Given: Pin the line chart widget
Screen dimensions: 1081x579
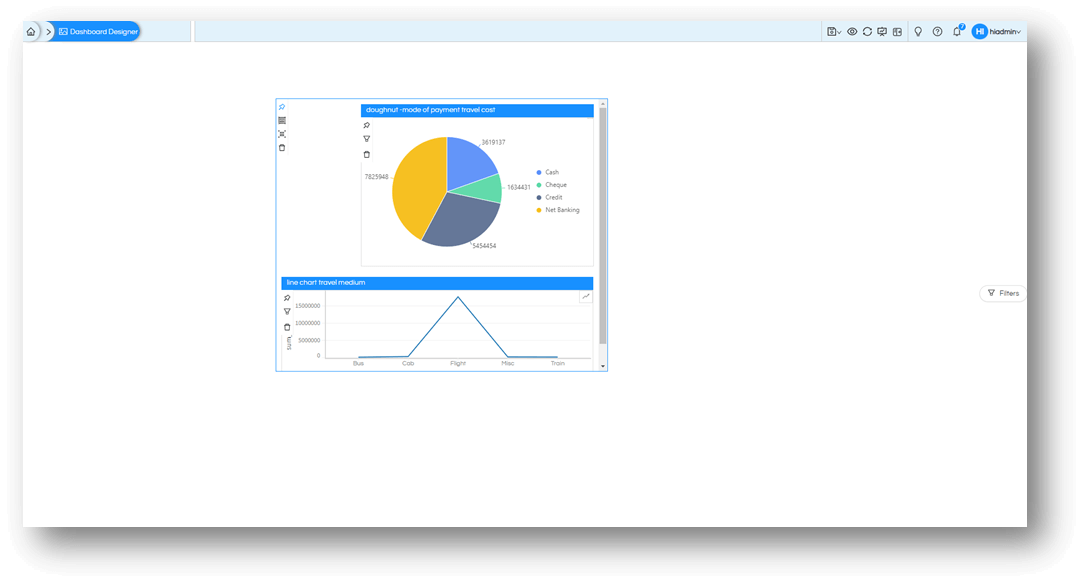Looking at the screenshot, I should tap(287, 298).
